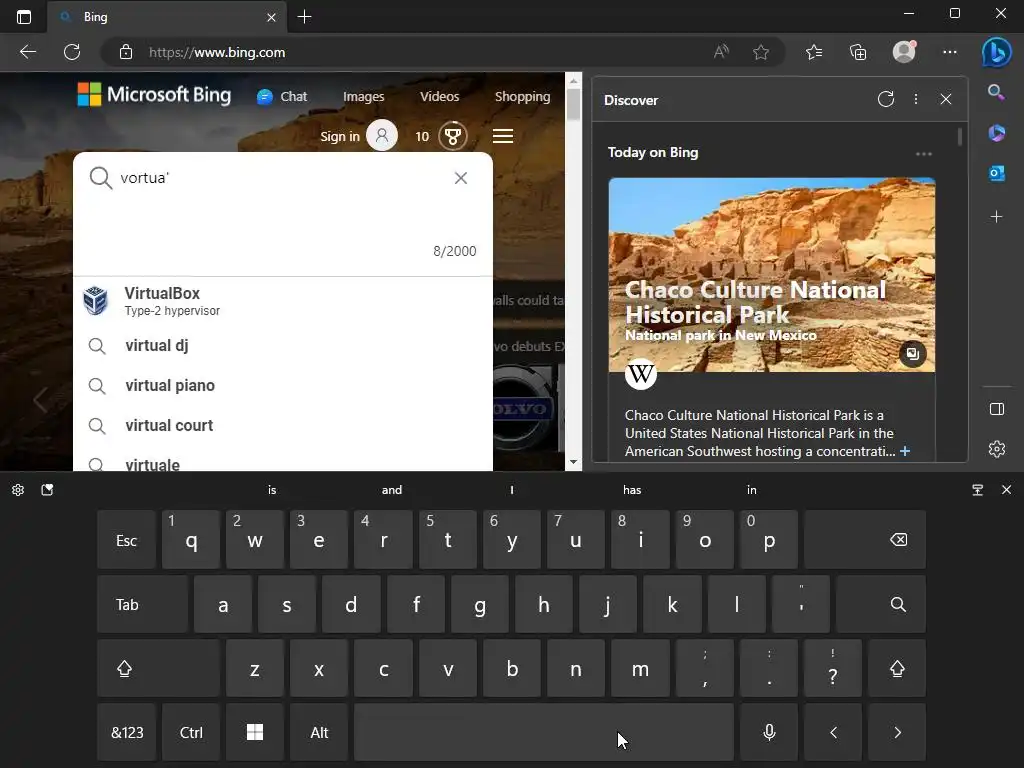Click the Discover panel scrollbar
The width and height of the screenshot is (1024, 768).
pos(960,137)
